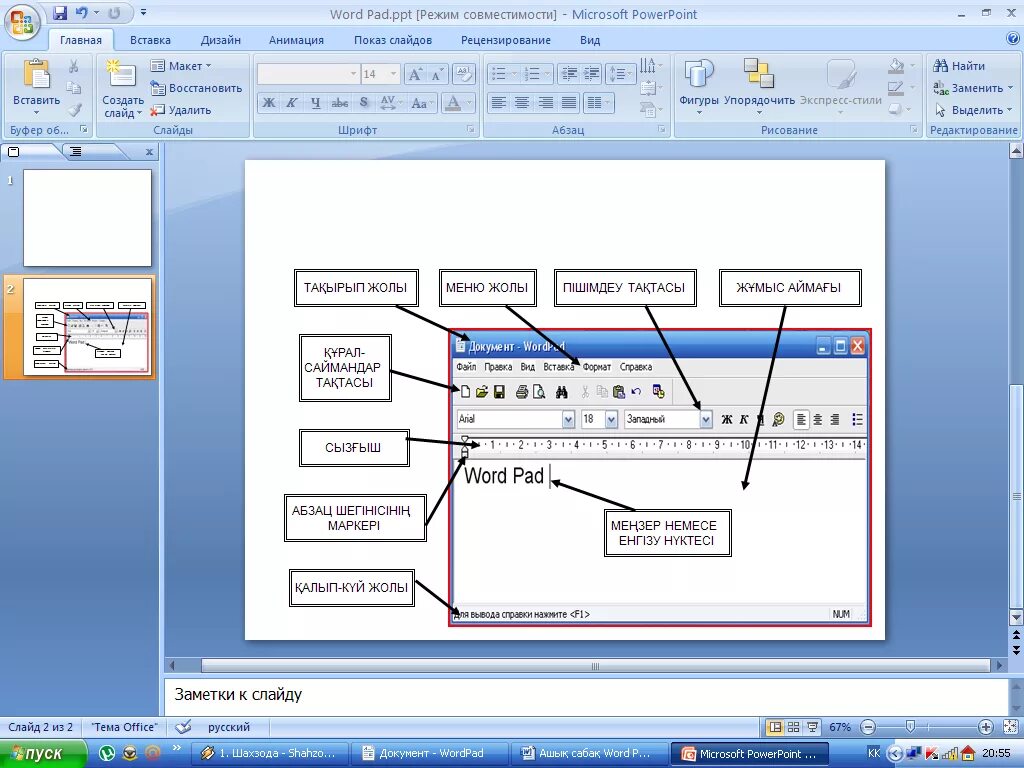Center text in paragraph group
The width and height of the screenshot is (1024, 768).
click(522, 103)
